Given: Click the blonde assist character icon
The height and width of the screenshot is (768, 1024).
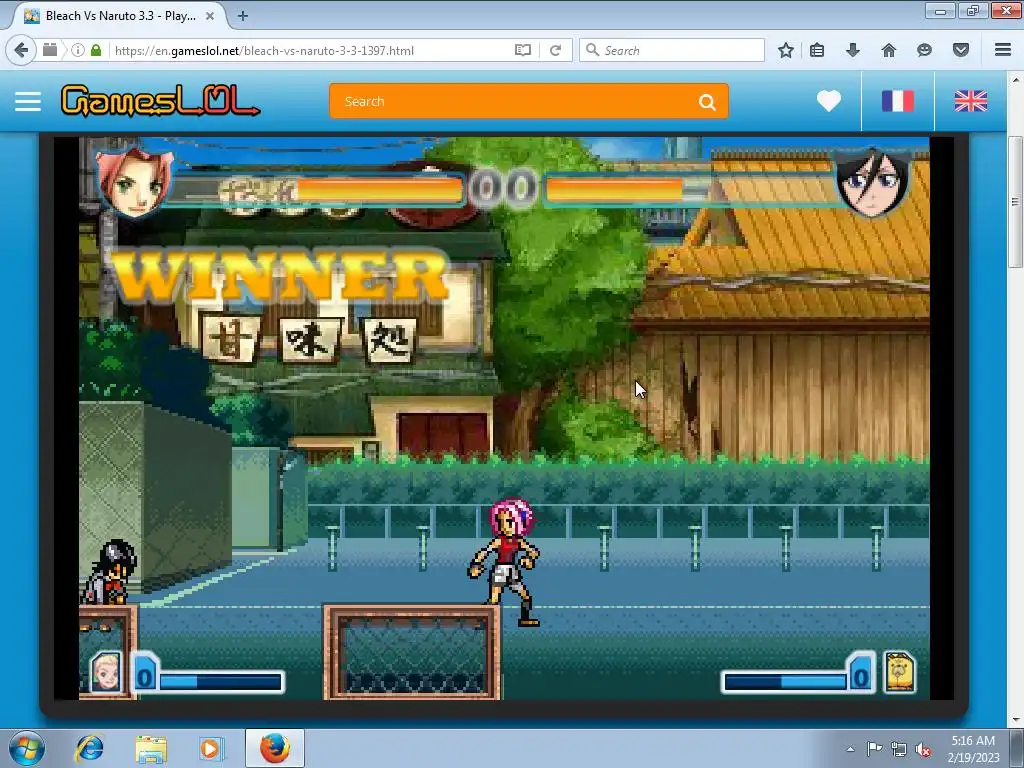Looking at the screenshot, I should tap(106, 672).
